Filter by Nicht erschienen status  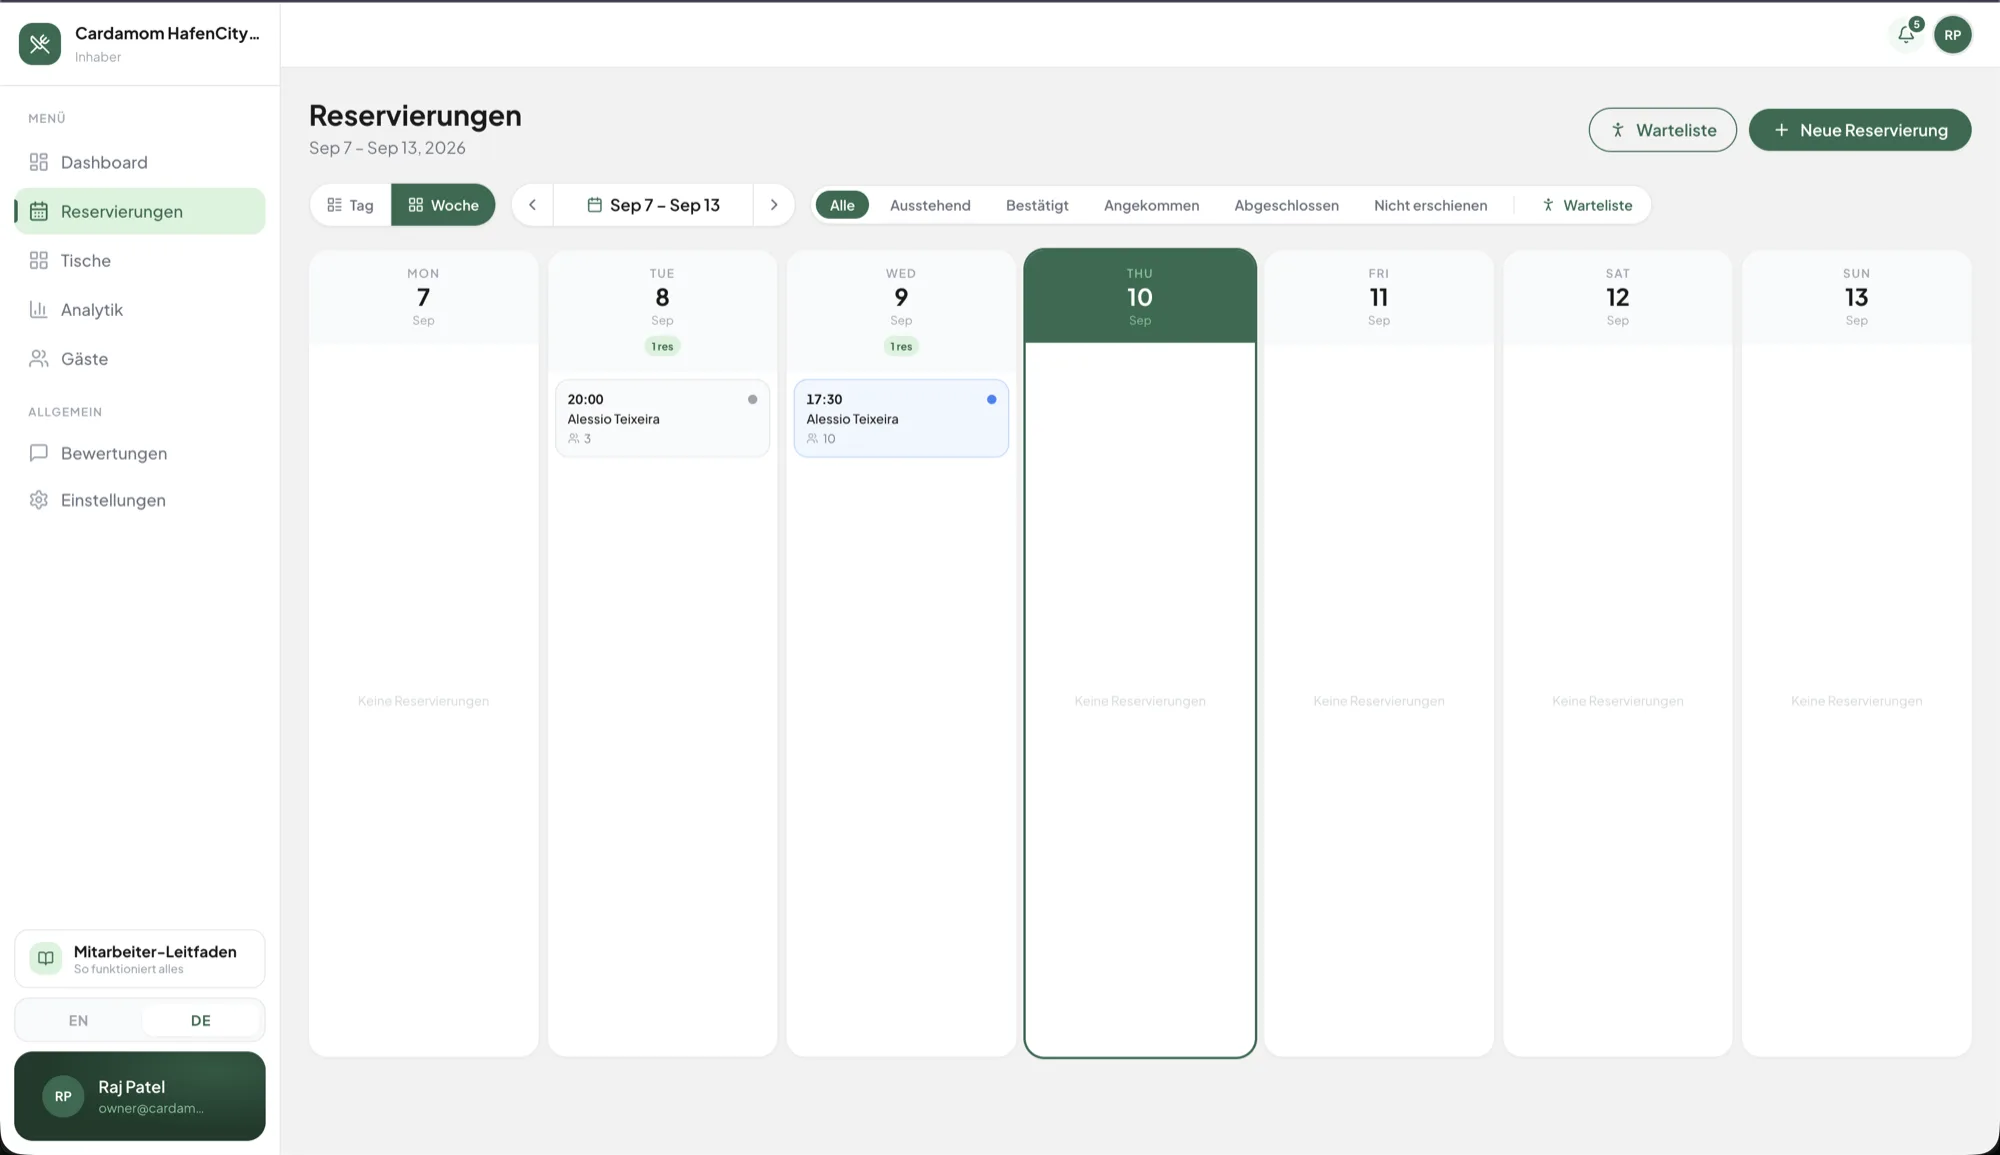pos(1430,205)
